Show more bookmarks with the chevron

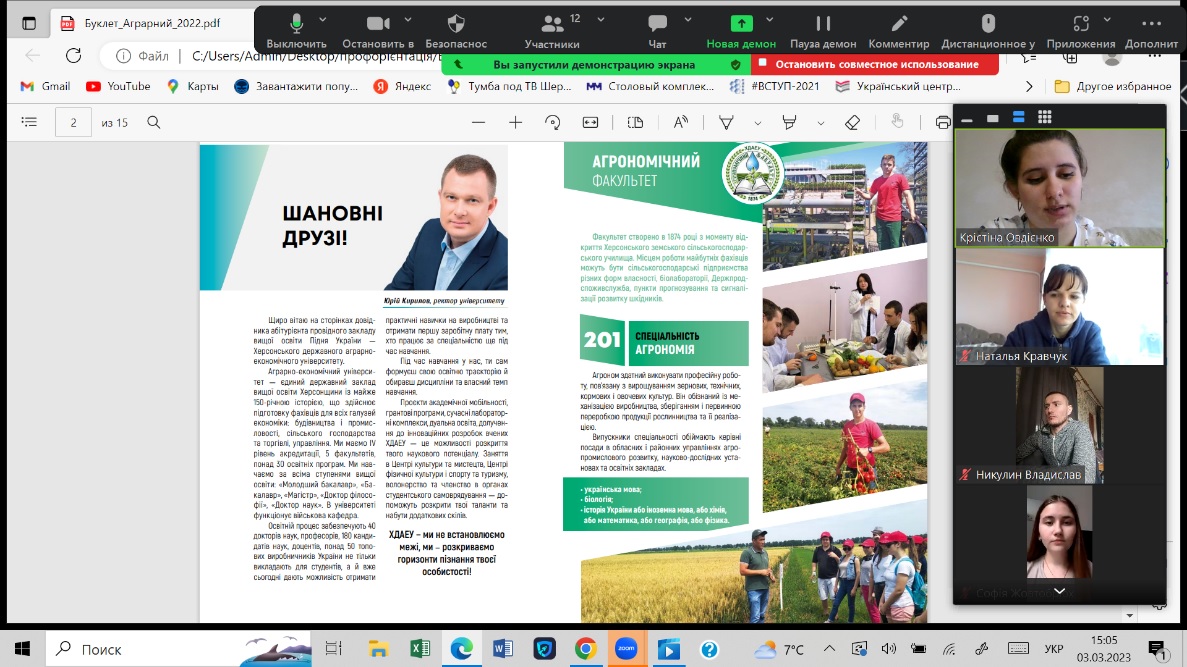tap(1029, 86)
